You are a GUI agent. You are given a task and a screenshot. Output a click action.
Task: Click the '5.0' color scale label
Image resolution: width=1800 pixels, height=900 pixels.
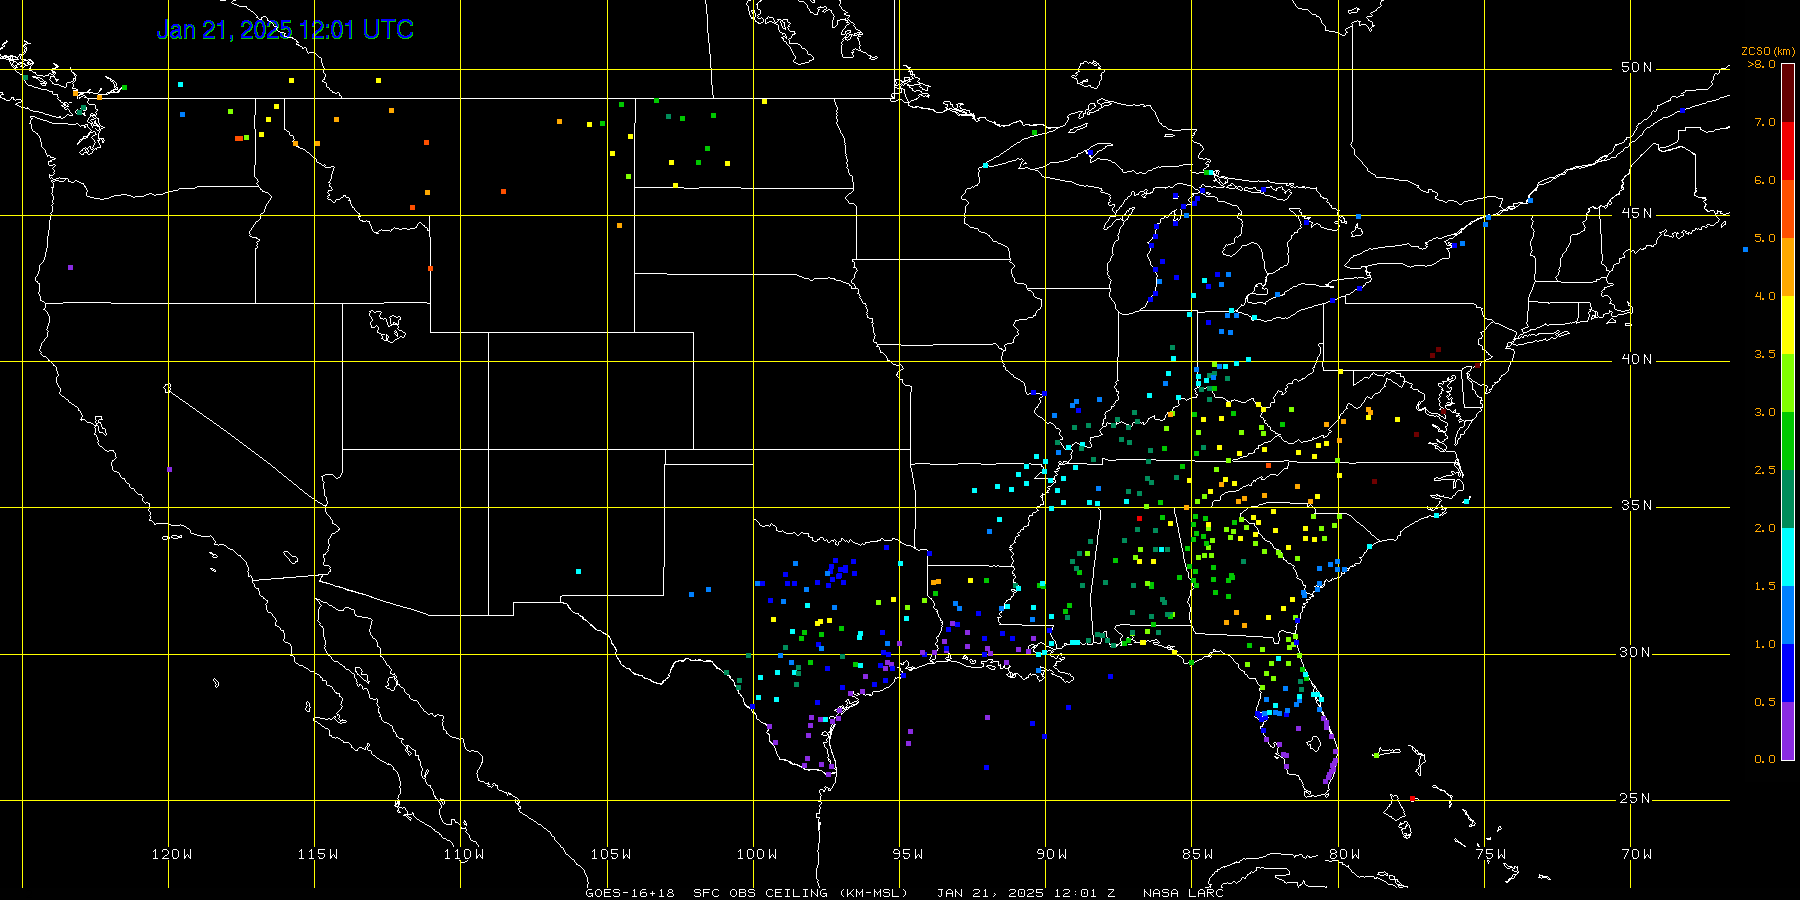[x=1765, y=238]
